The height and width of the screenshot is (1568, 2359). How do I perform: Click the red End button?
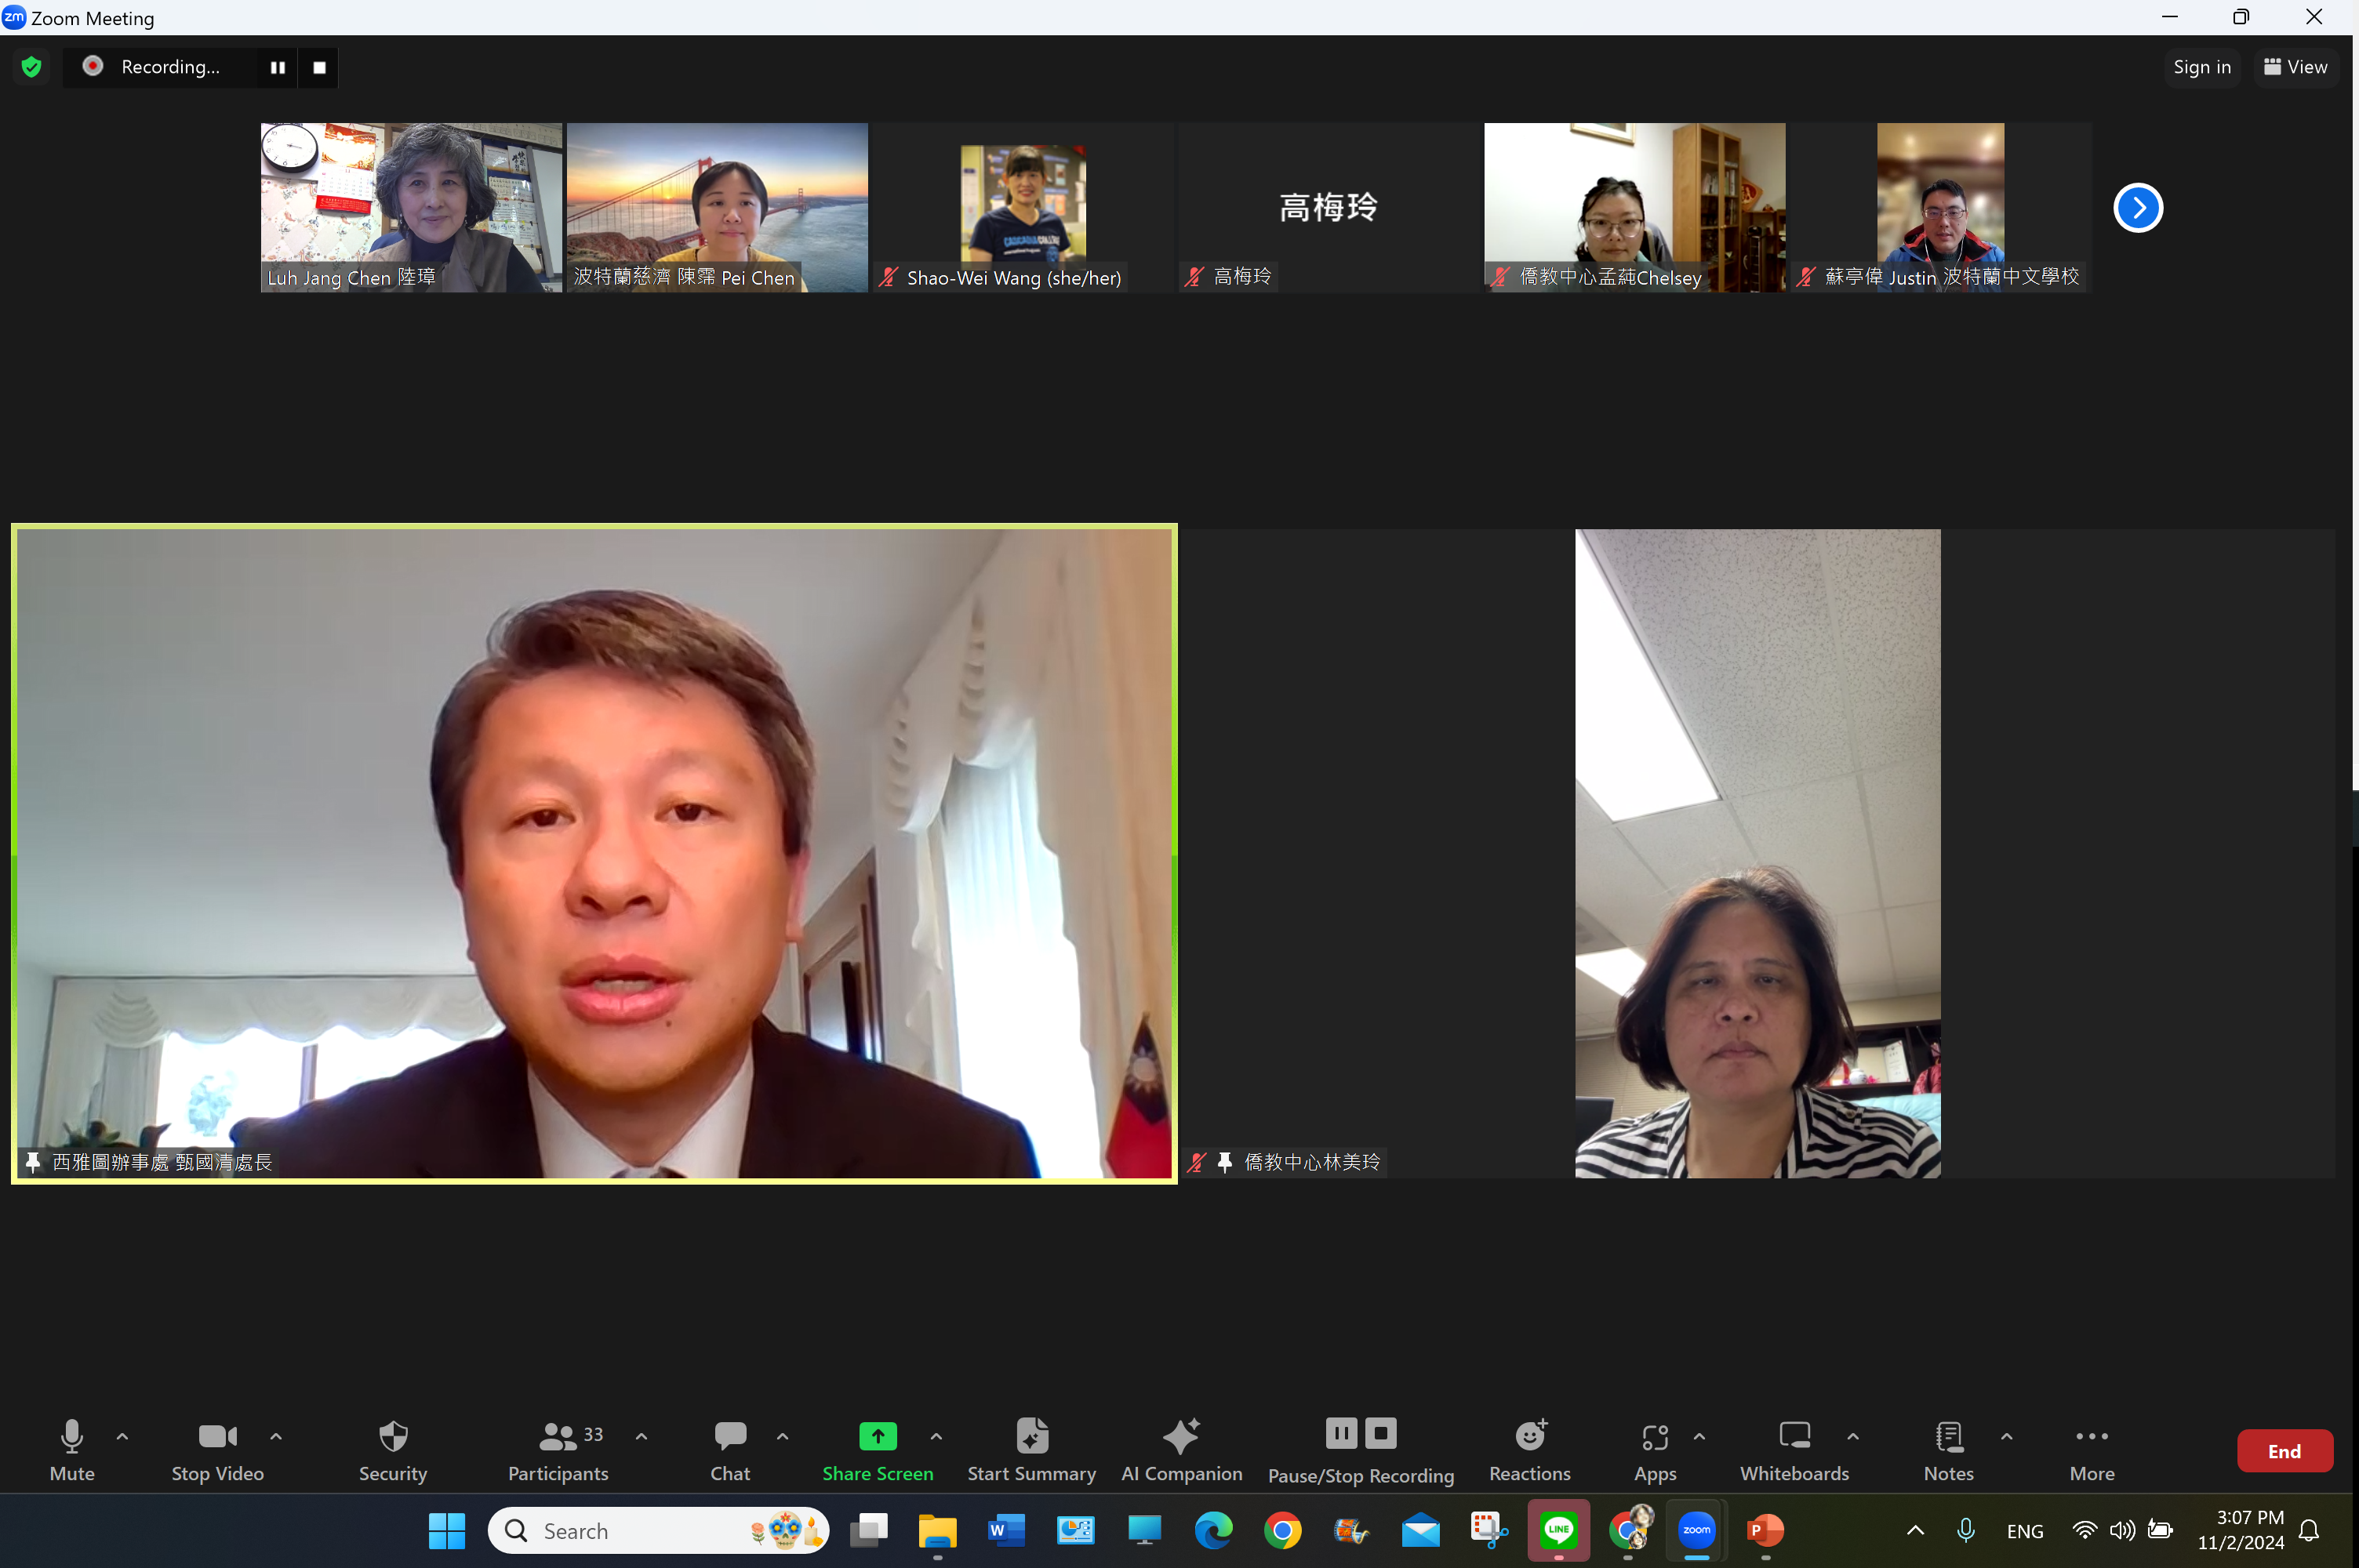2284,1450
